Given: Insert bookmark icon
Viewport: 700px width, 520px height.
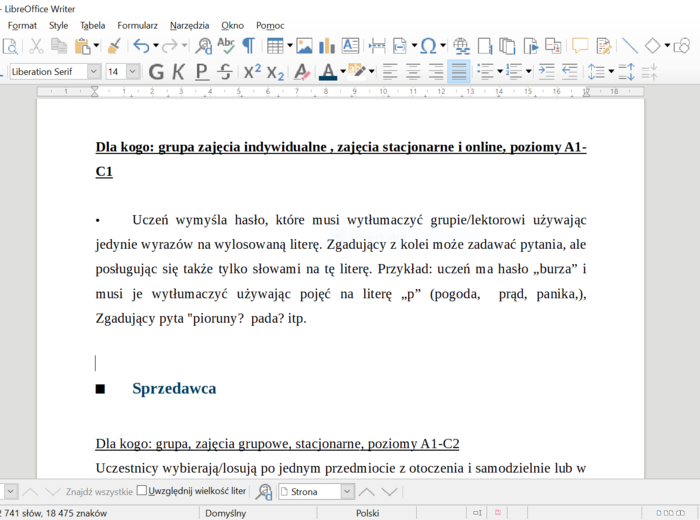Looking at the screenshot, I should click(530, 46).
